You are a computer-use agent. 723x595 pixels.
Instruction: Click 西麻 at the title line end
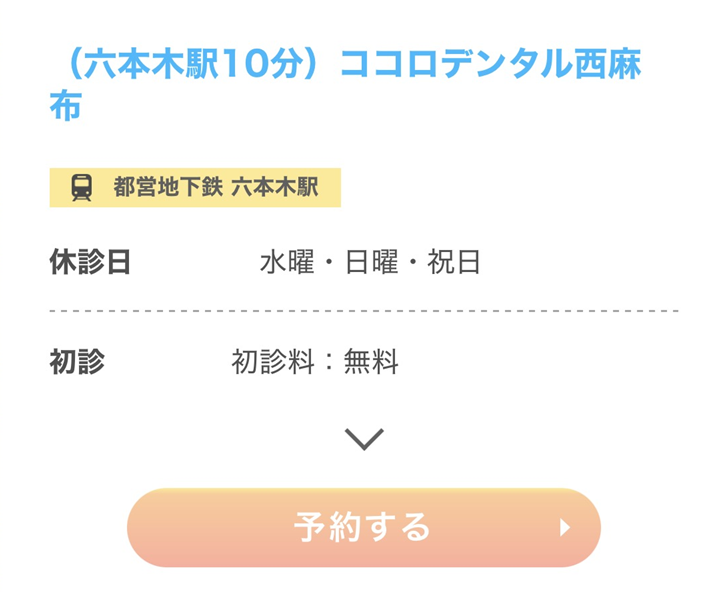coord(606,64)
